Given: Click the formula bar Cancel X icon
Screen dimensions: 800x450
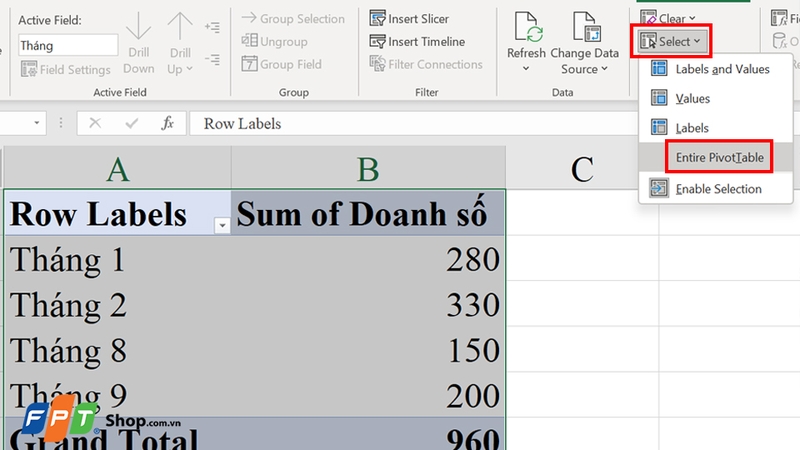Looking at the screenshot, I should (95, 123).
